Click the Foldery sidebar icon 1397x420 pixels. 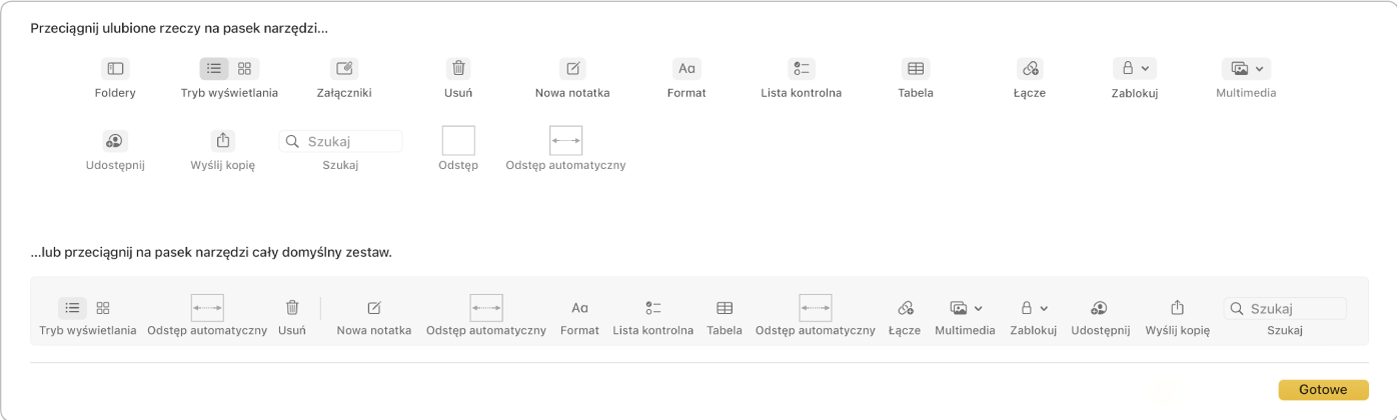pos(115,69)
